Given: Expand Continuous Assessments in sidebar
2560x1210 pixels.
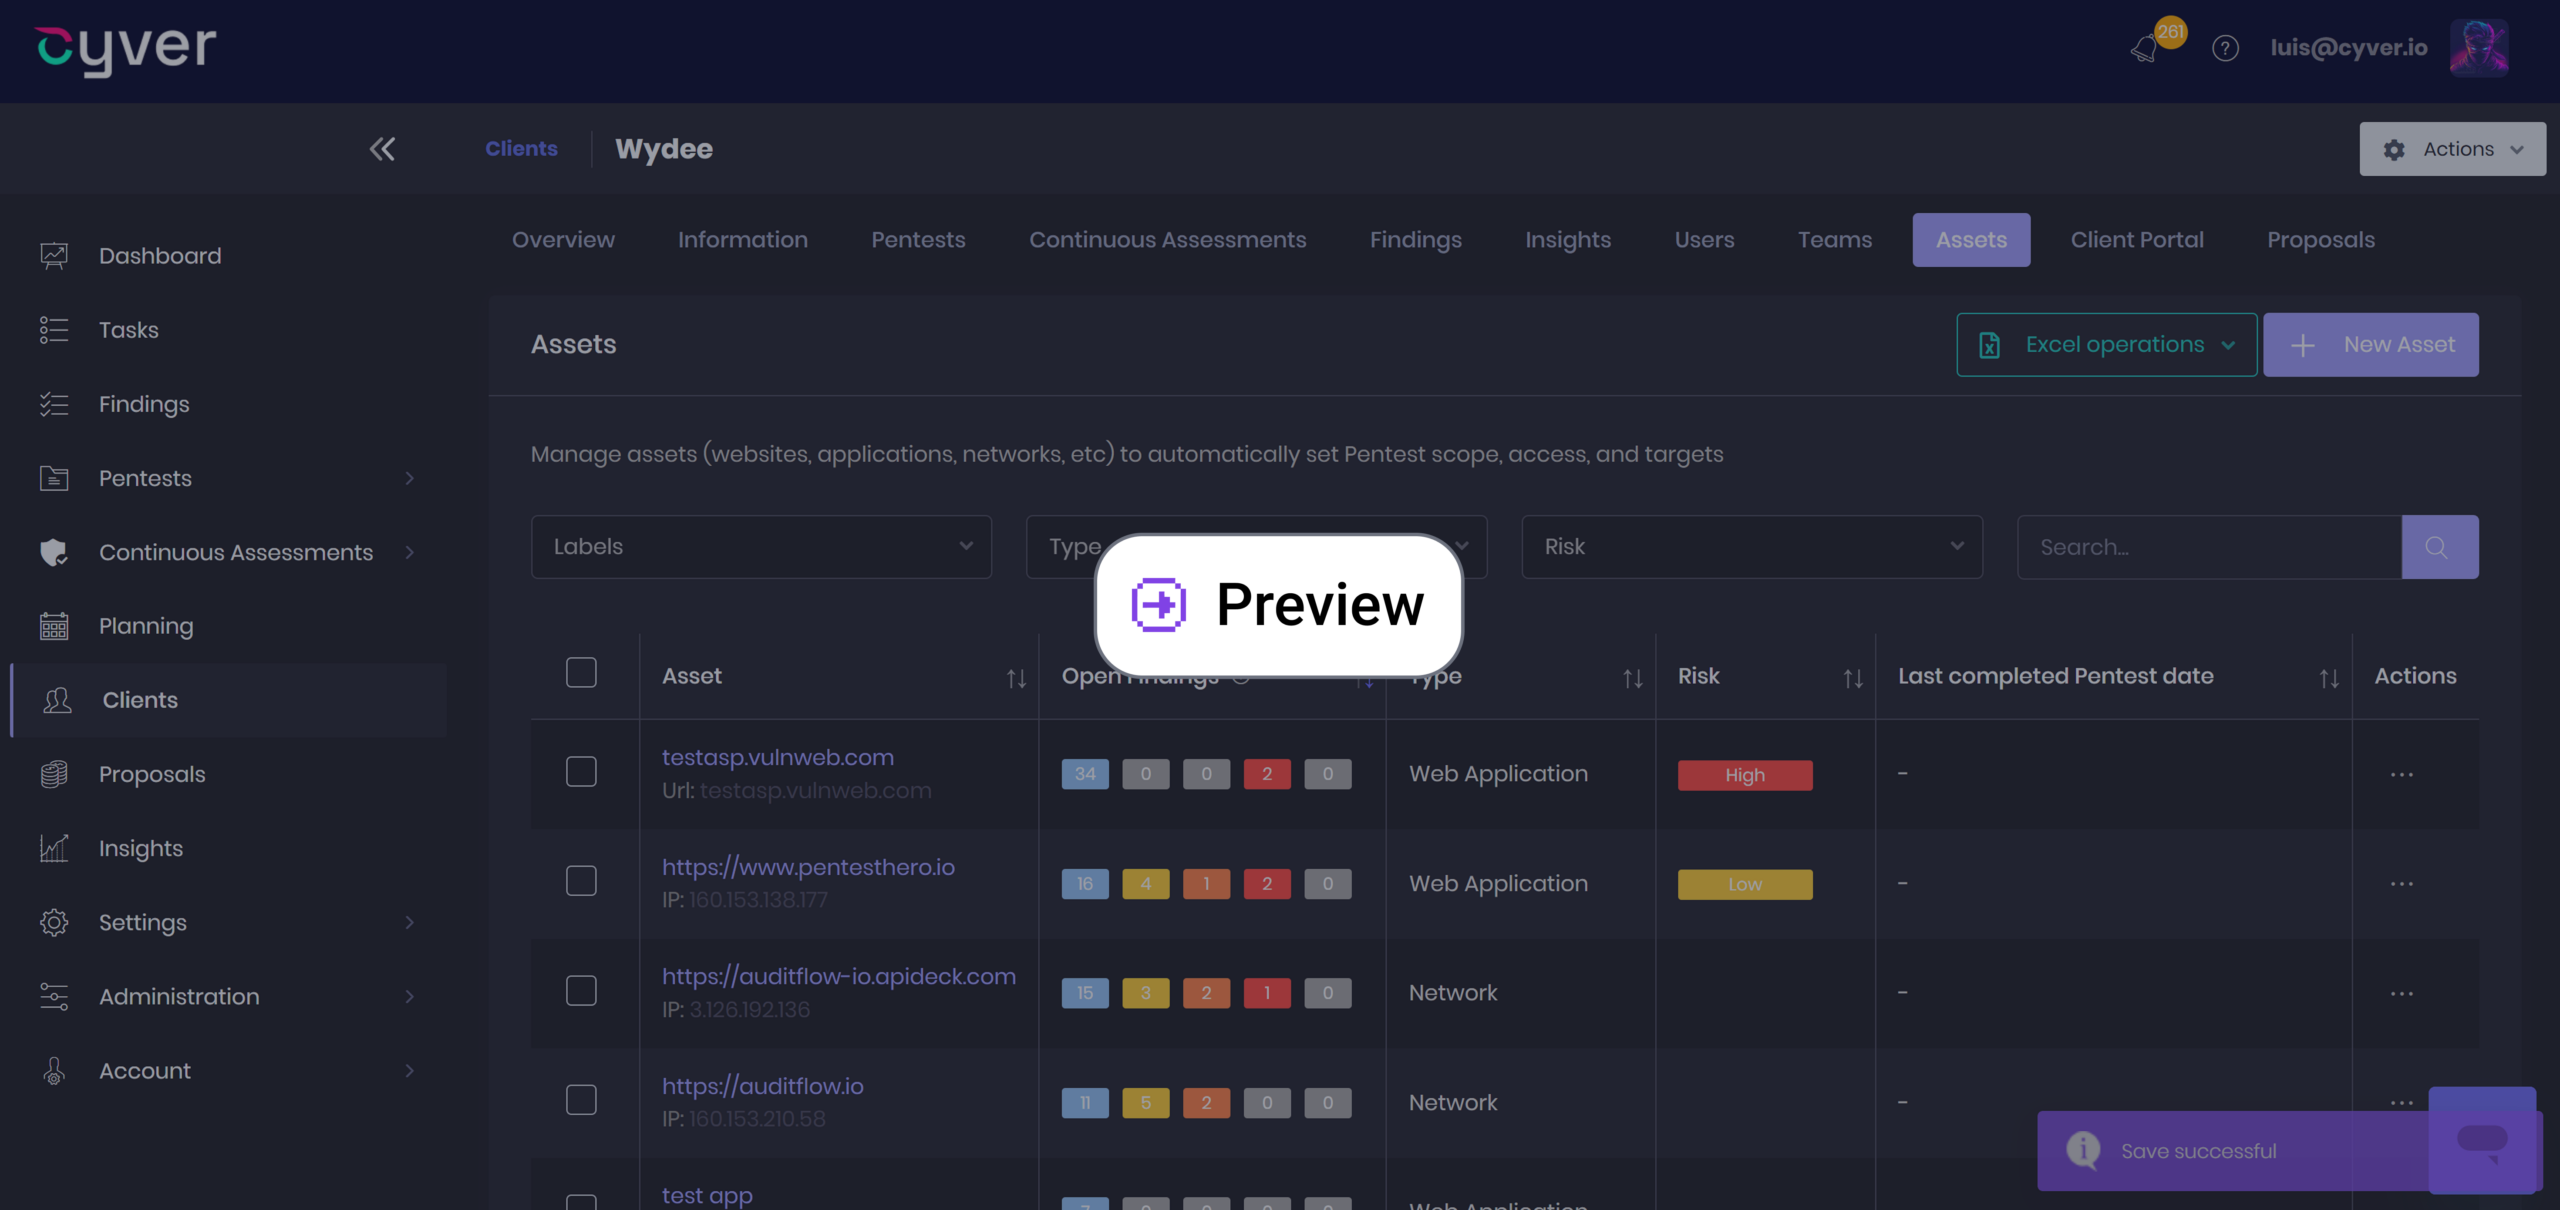Looking at the screenshot, I should tap(409, 552).
